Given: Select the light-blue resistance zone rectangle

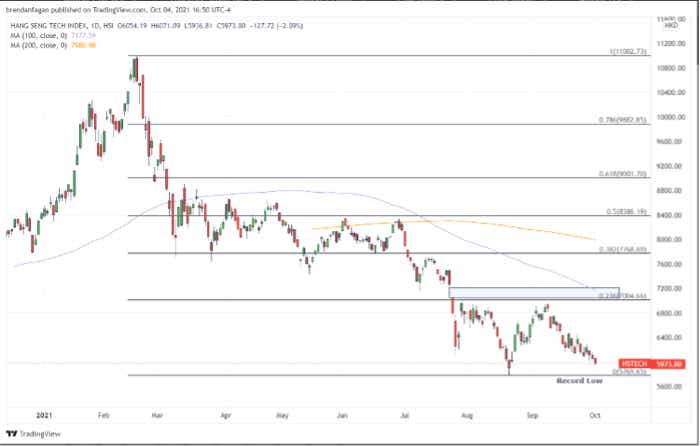Looking at the screenshot, I should pyautogui.click(x=534, y=293).
